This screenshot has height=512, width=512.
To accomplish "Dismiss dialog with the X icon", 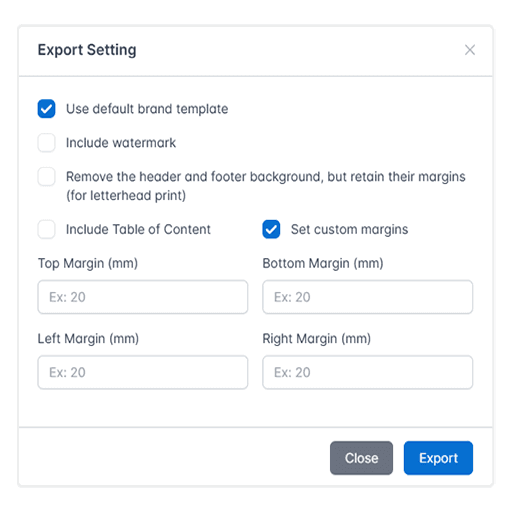I will pos(470,50).
